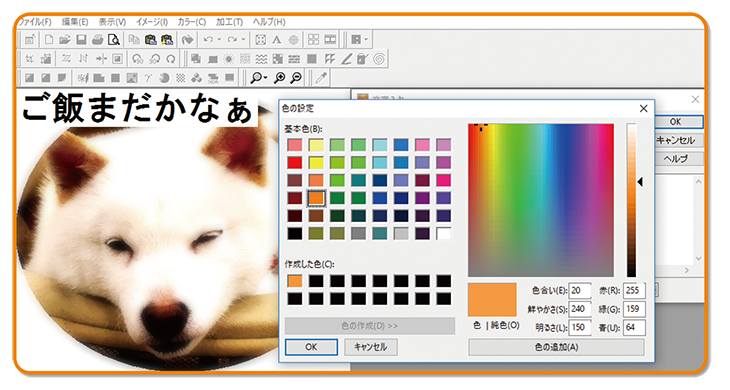Click the 鮮やかさ(S) saturation field
Image resolution: width=730 pixels, height=390 pixels.
[x=580, y=309]
